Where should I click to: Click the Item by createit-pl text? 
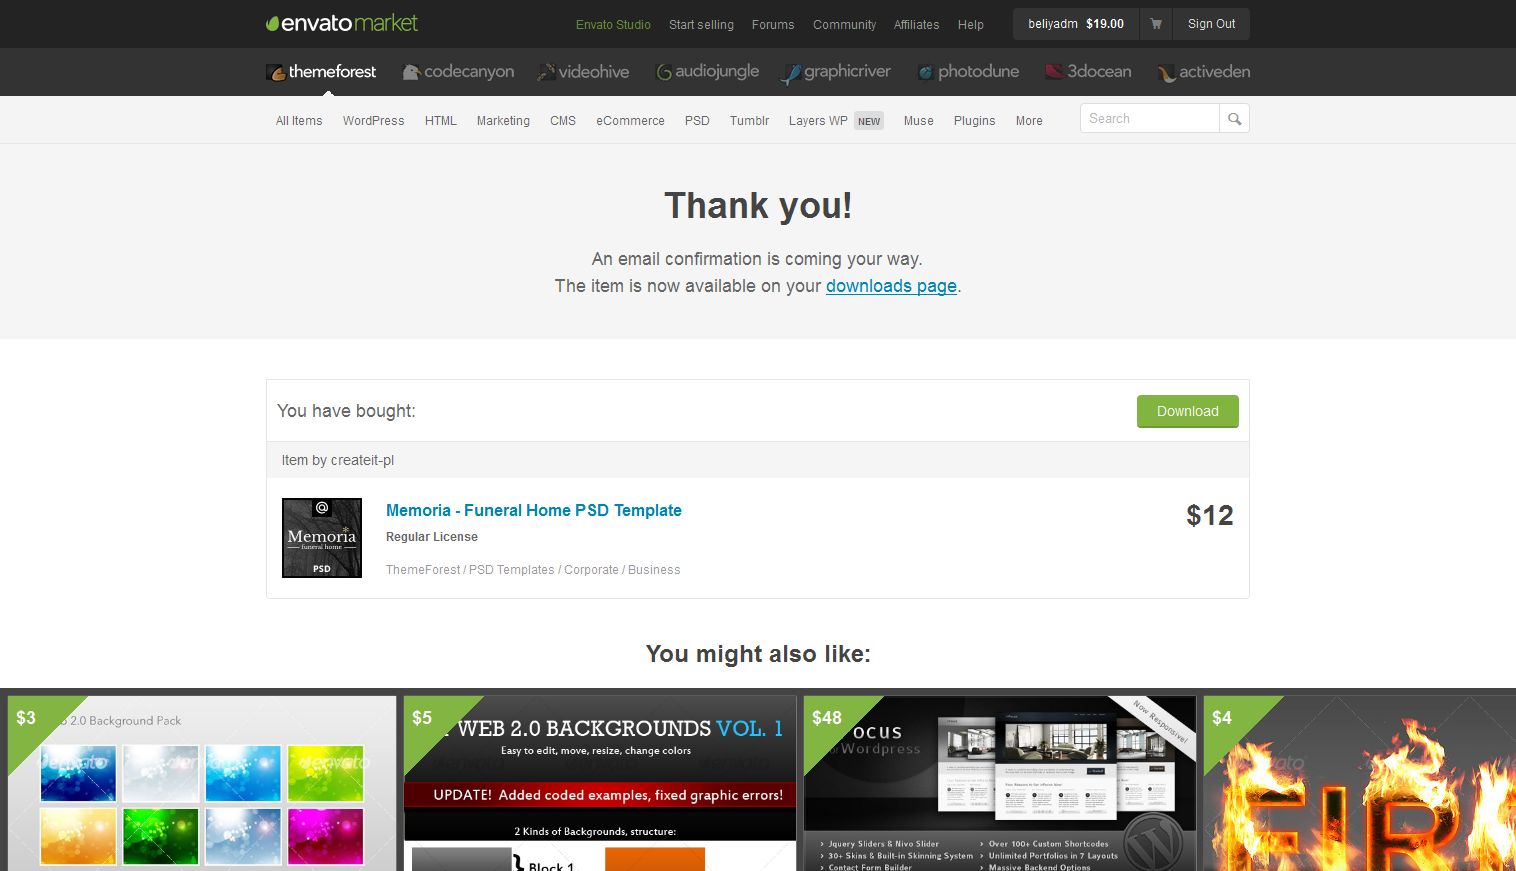coord(338,460)
